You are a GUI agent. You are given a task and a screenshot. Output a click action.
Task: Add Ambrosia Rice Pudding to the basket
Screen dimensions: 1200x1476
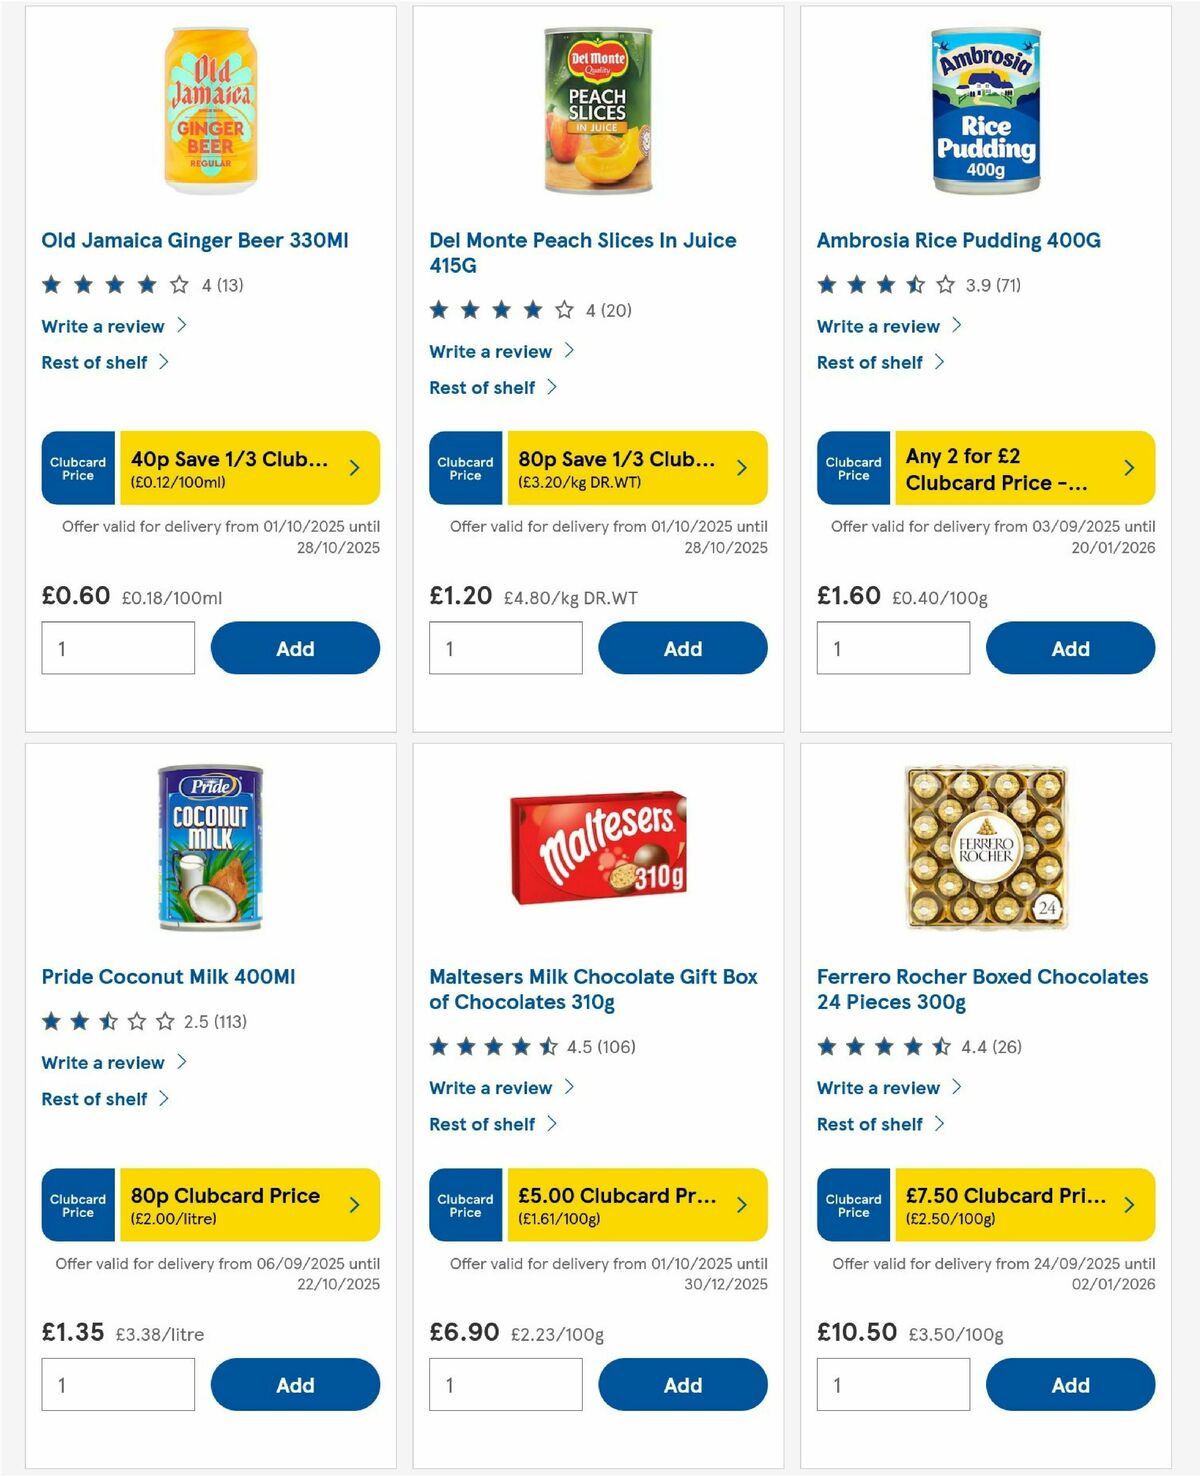[x=1070, y=647]
